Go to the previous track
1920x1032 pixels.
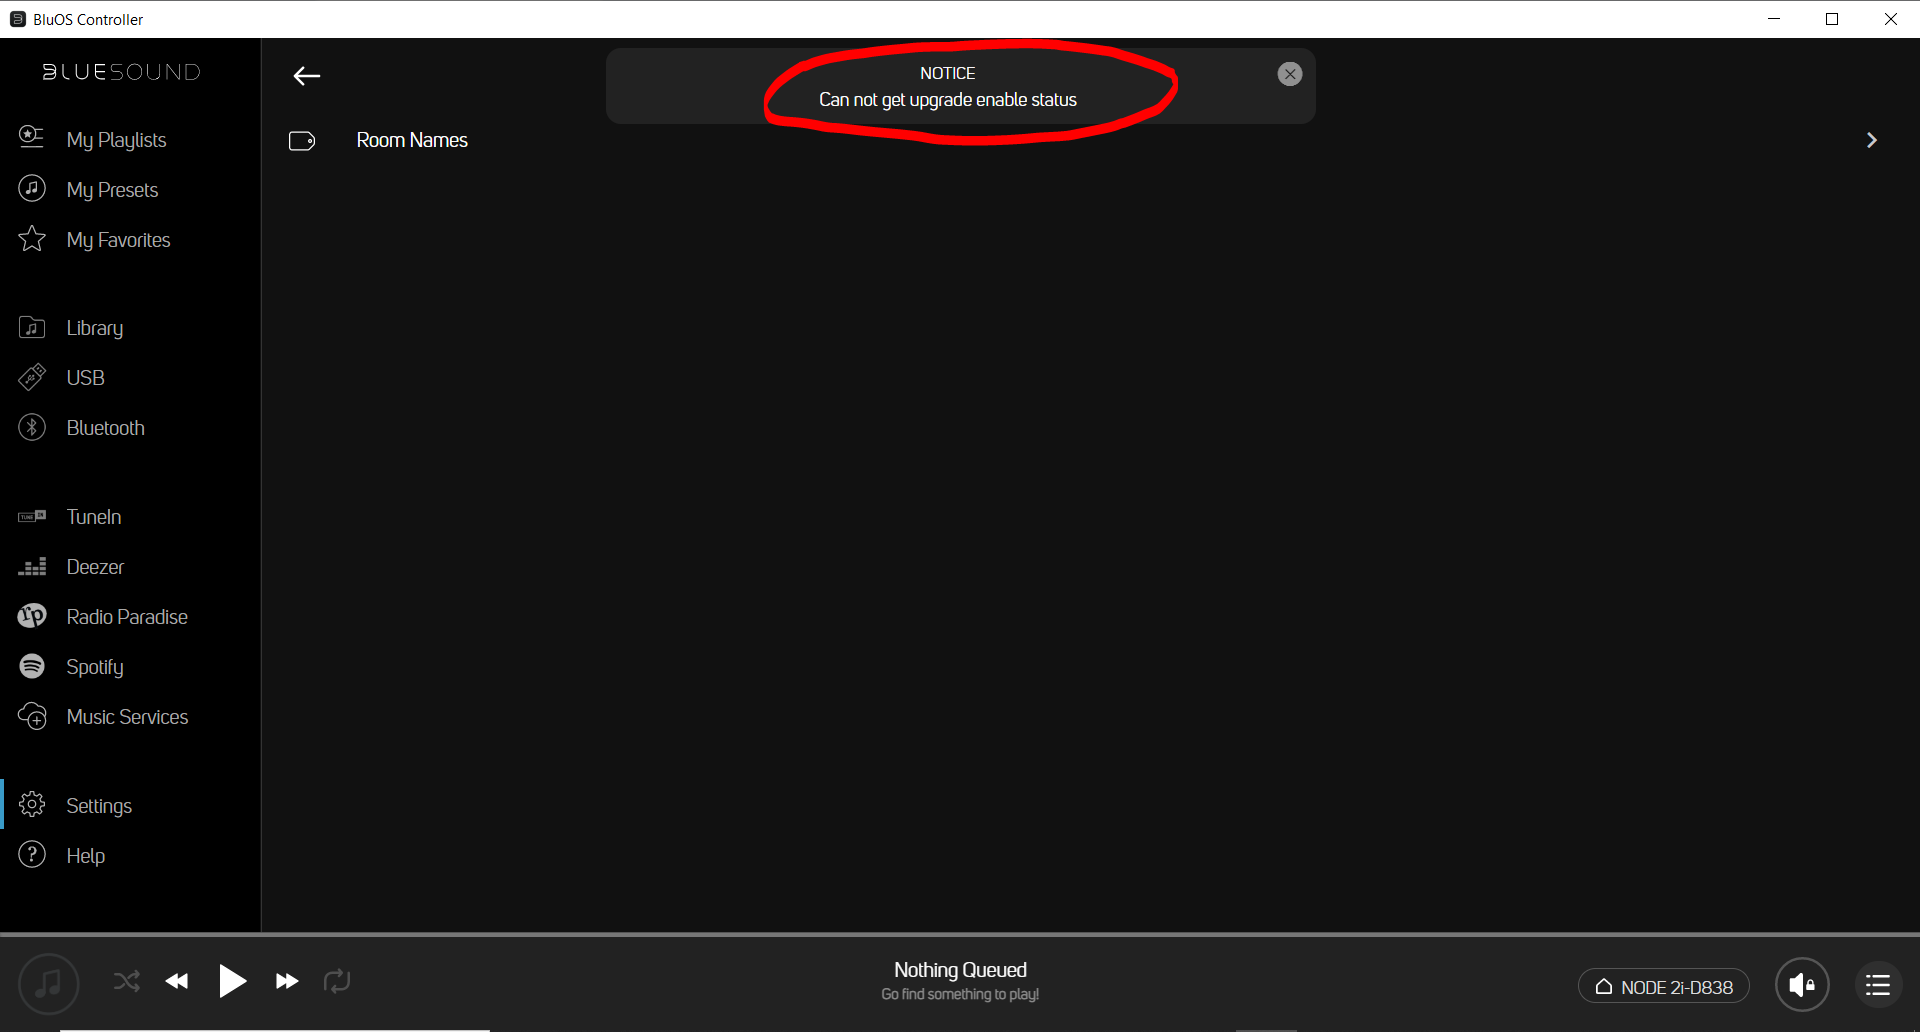coord(177,981)
